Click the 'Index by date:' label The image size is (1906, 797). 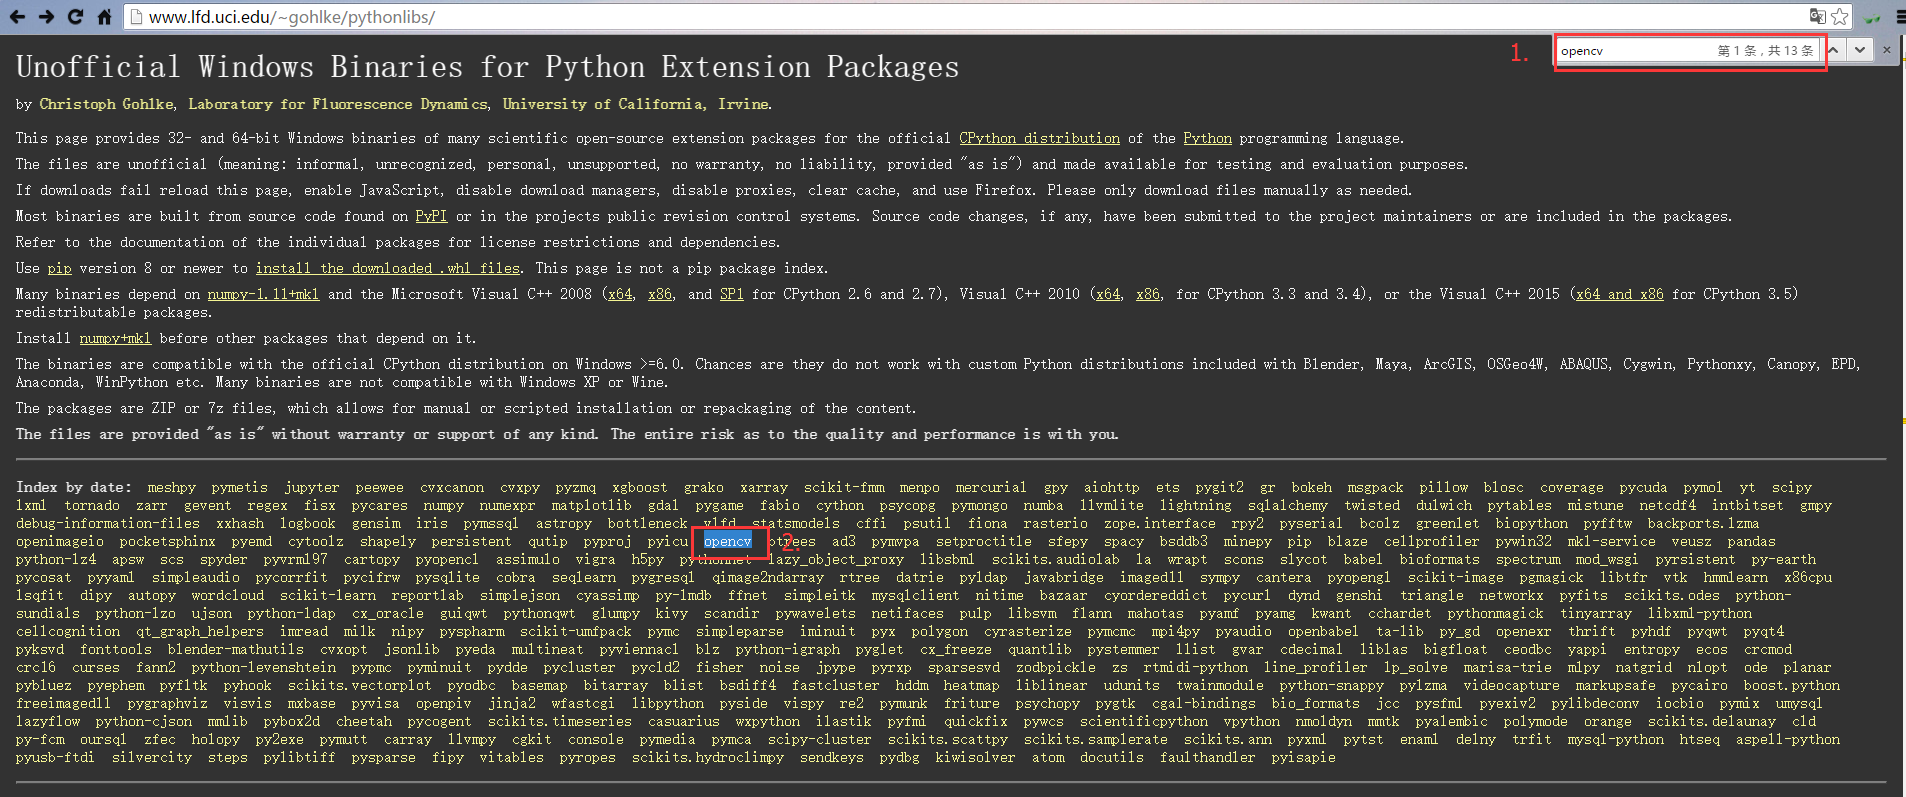(x=73, y=487)
